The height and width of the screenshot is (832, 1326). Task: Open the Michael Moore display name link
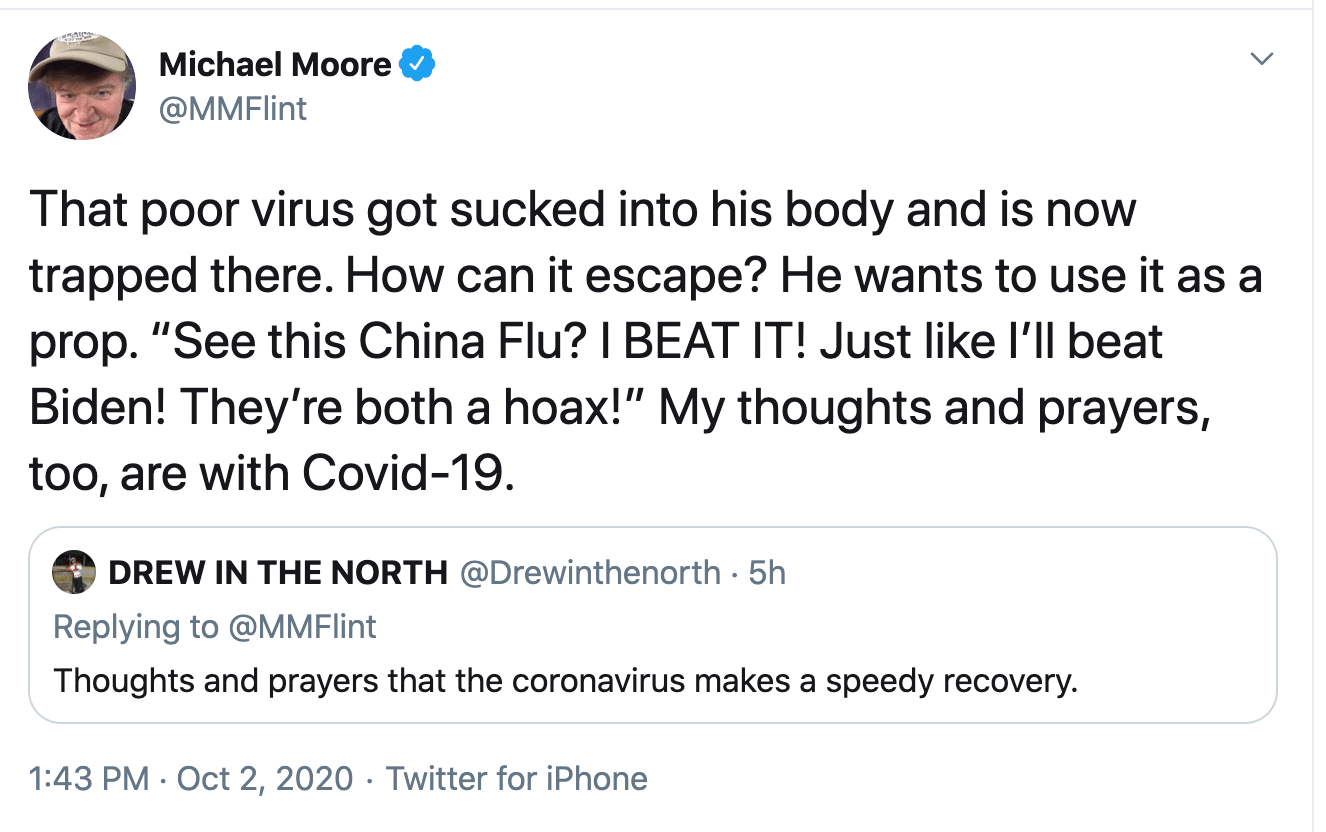pos(275,65)
